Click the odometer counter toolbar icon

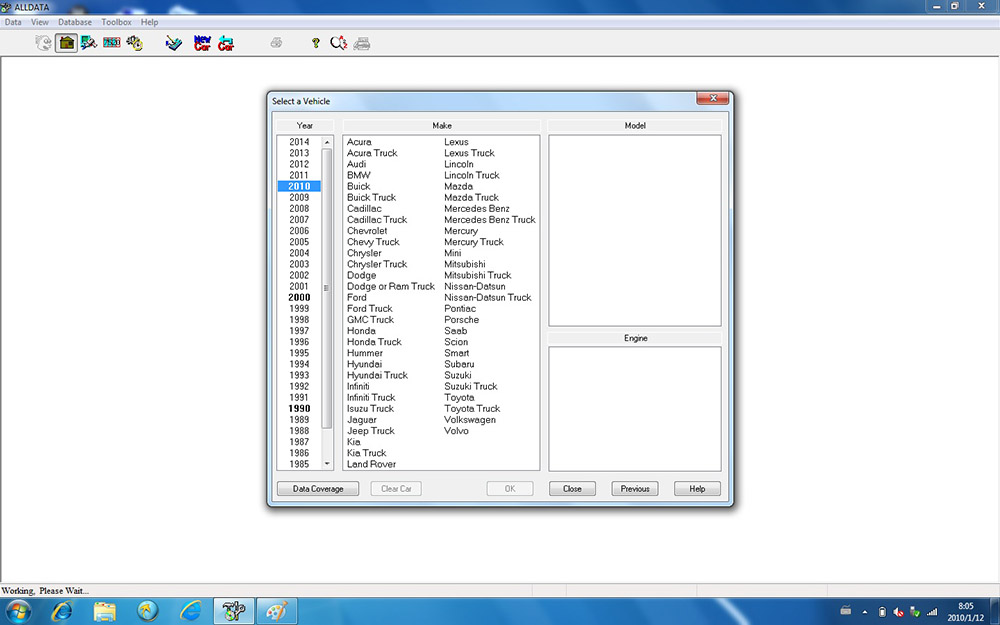click(x=112, y=43)
